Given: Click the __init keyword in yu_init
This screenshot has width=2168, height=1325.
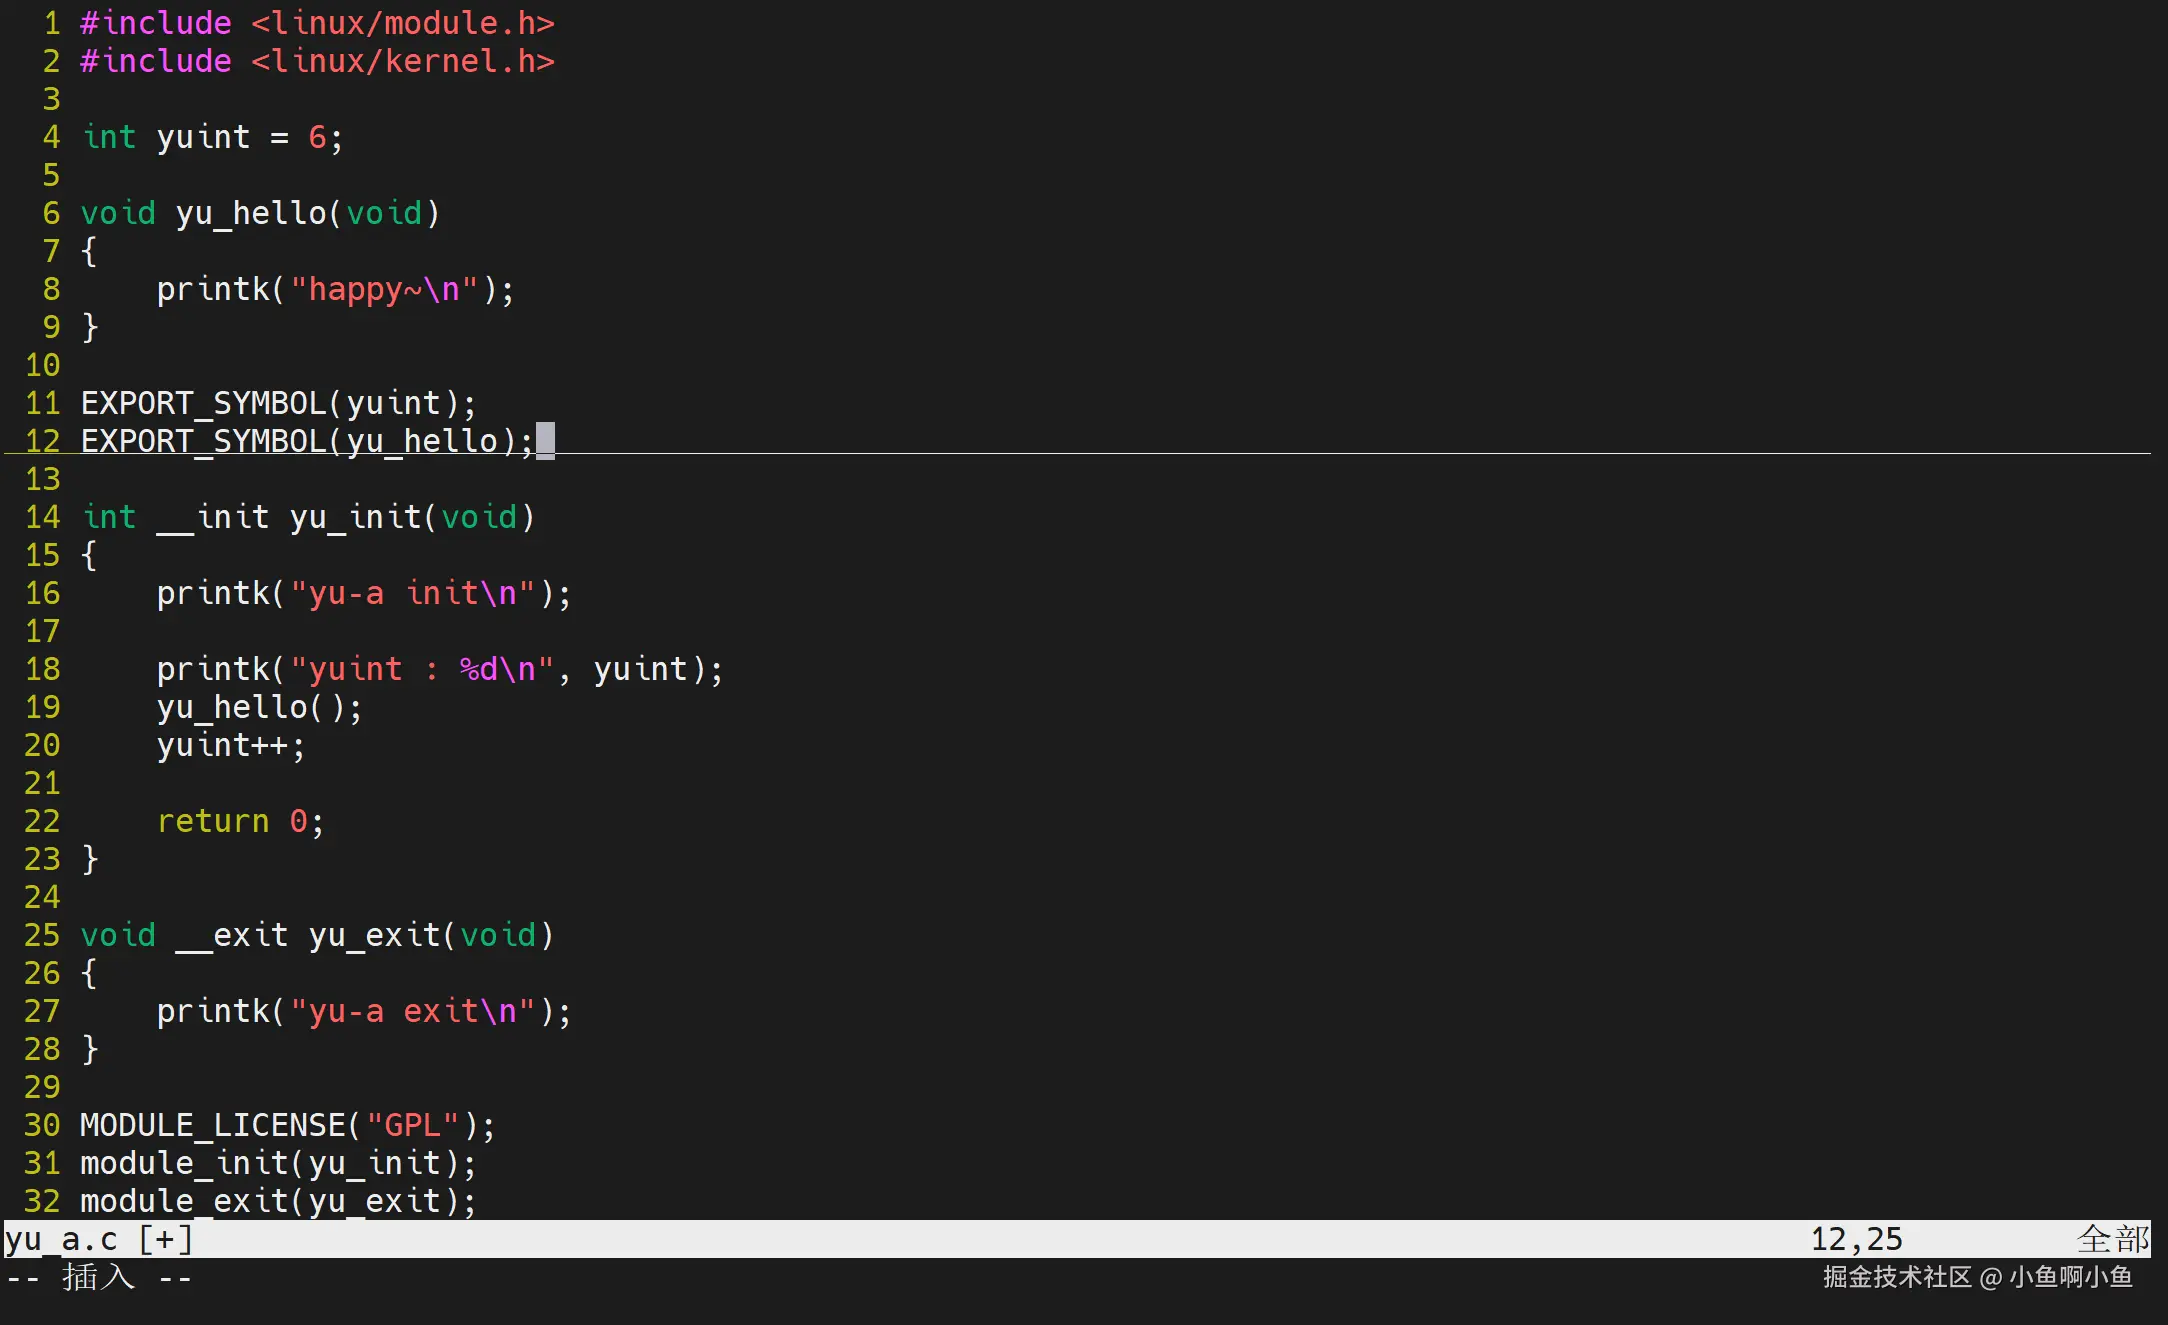Looking at the screenshot, I should point(212,517).
